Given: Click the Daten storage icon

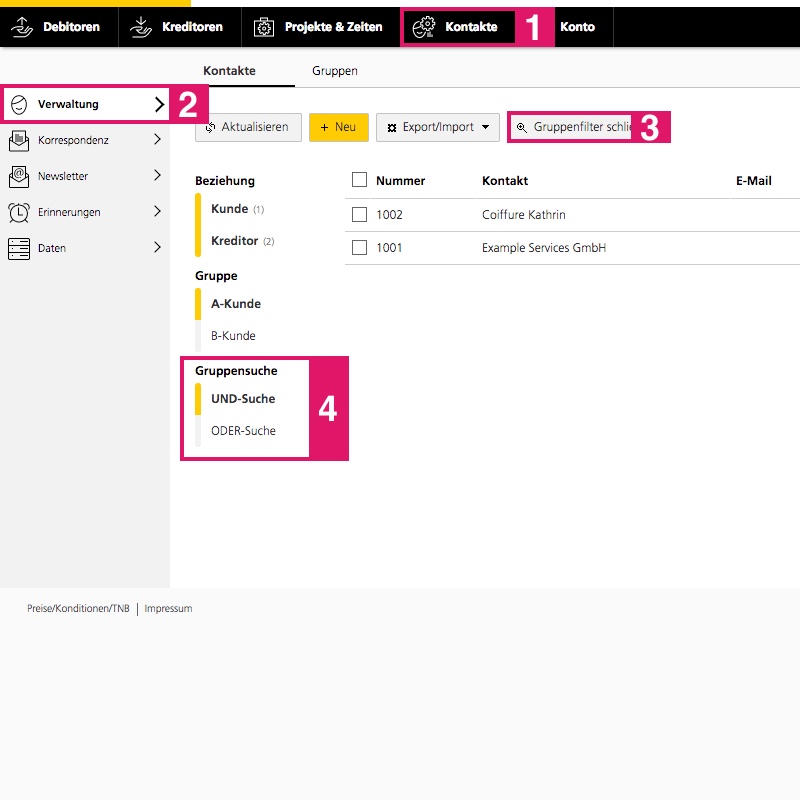Looking at the screenshot, I should (19, 248).
